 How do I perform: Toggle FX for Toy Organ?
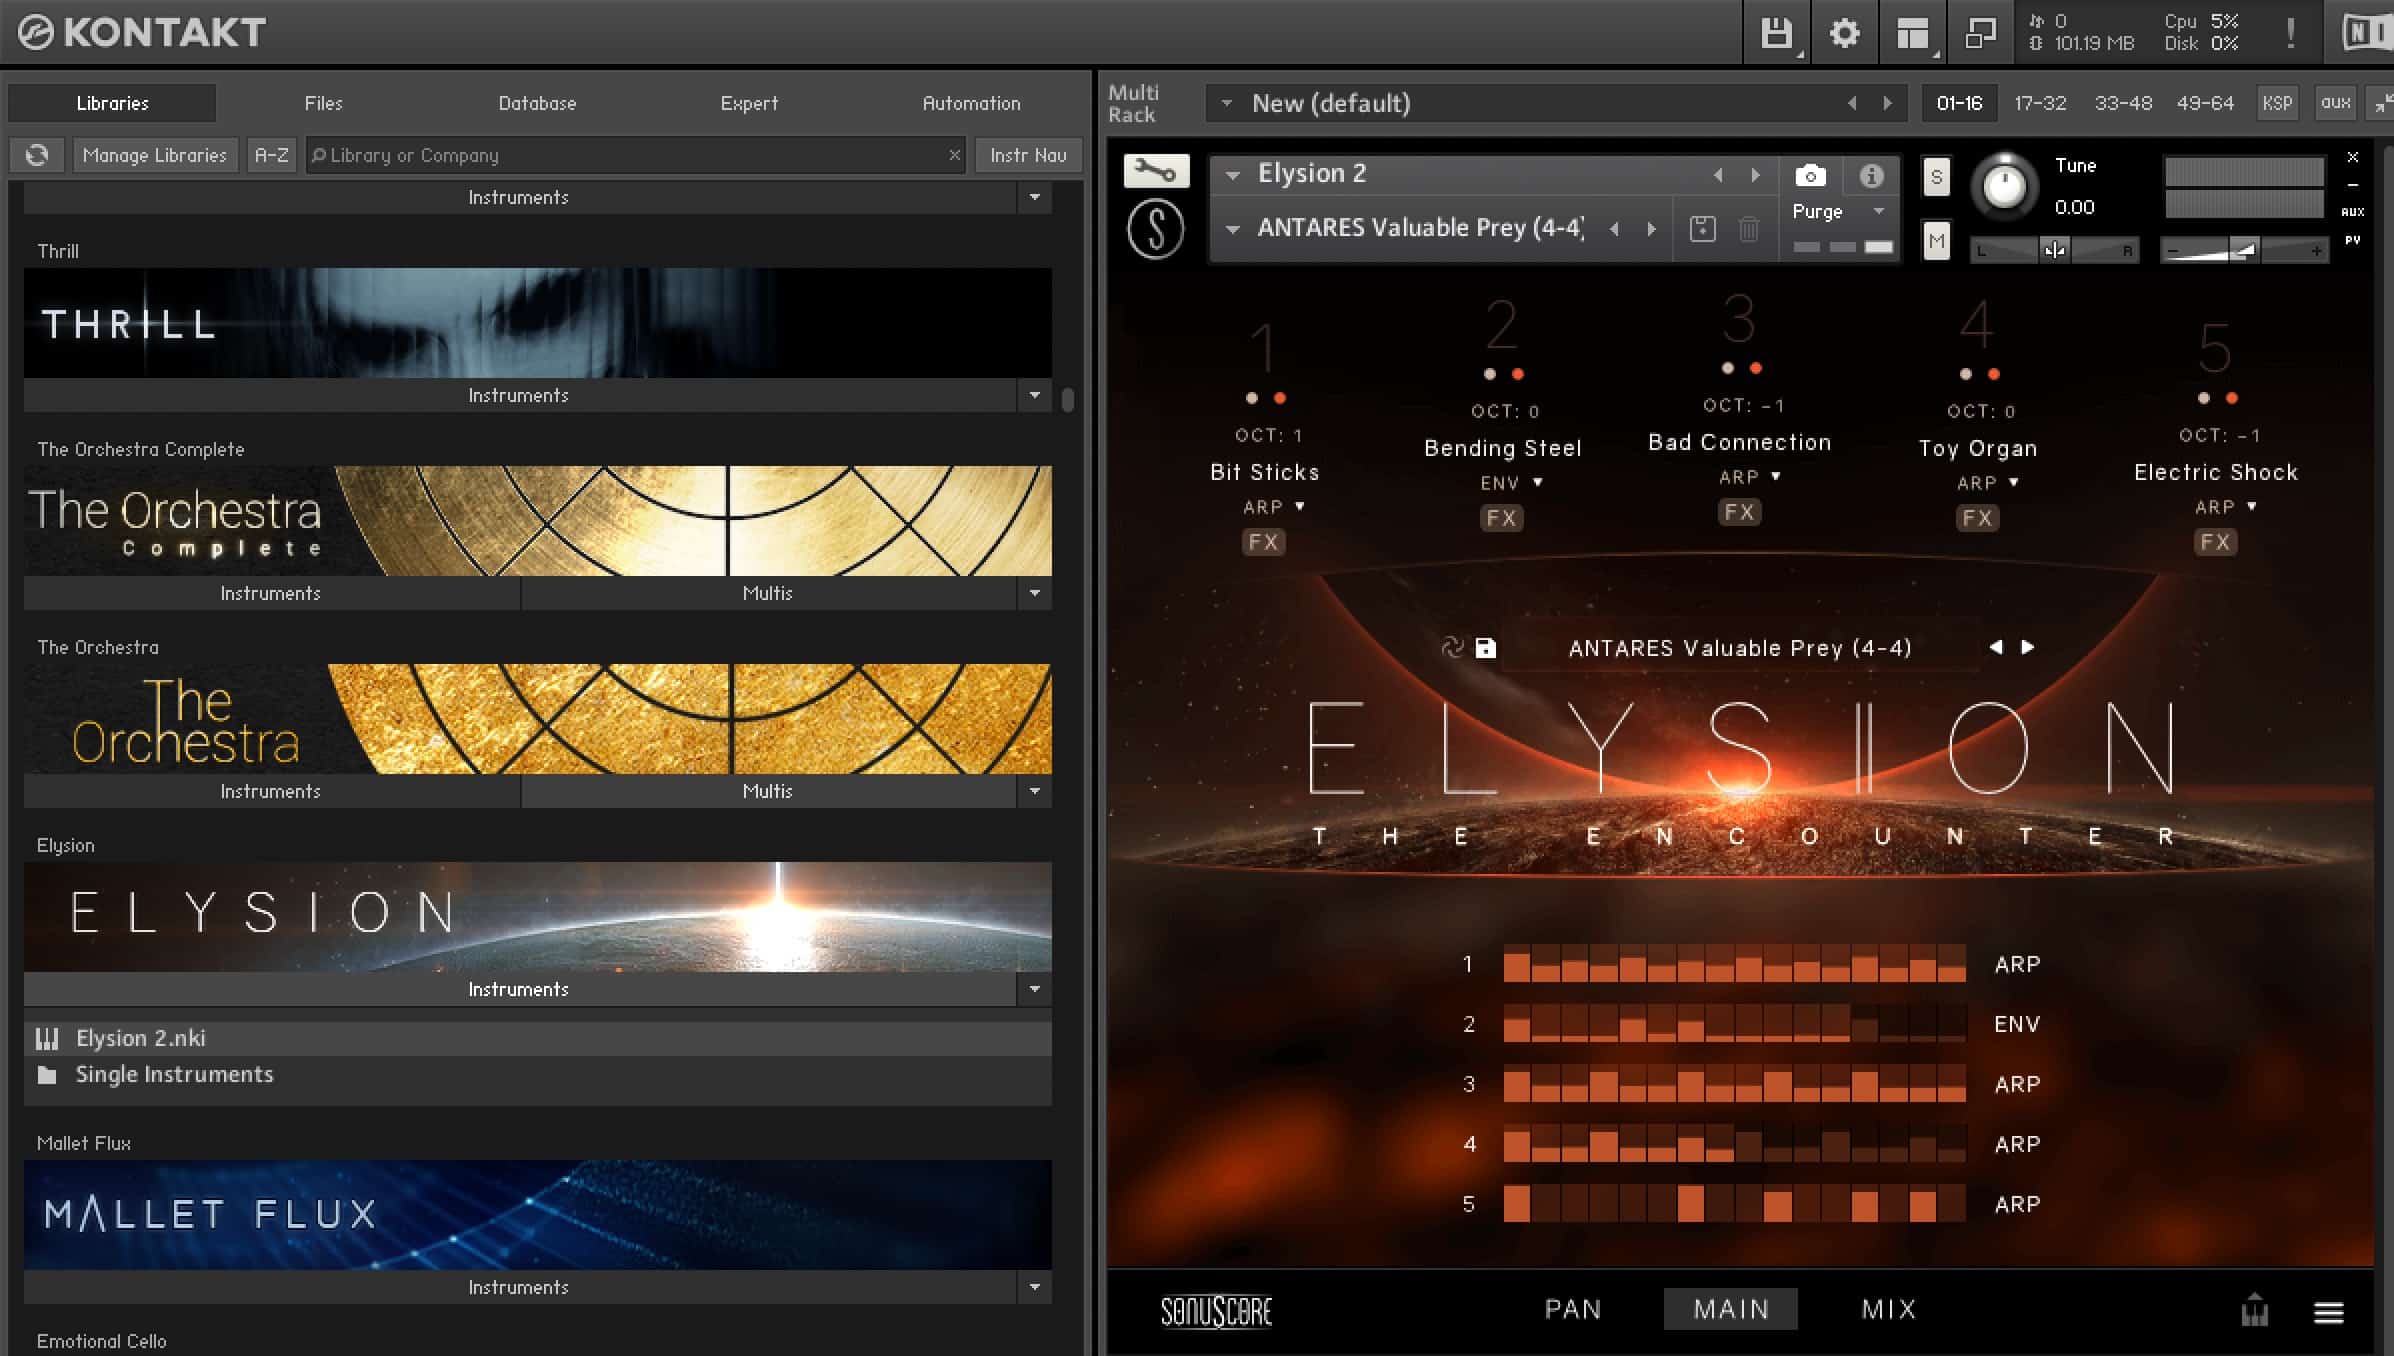coord(1977,518)
